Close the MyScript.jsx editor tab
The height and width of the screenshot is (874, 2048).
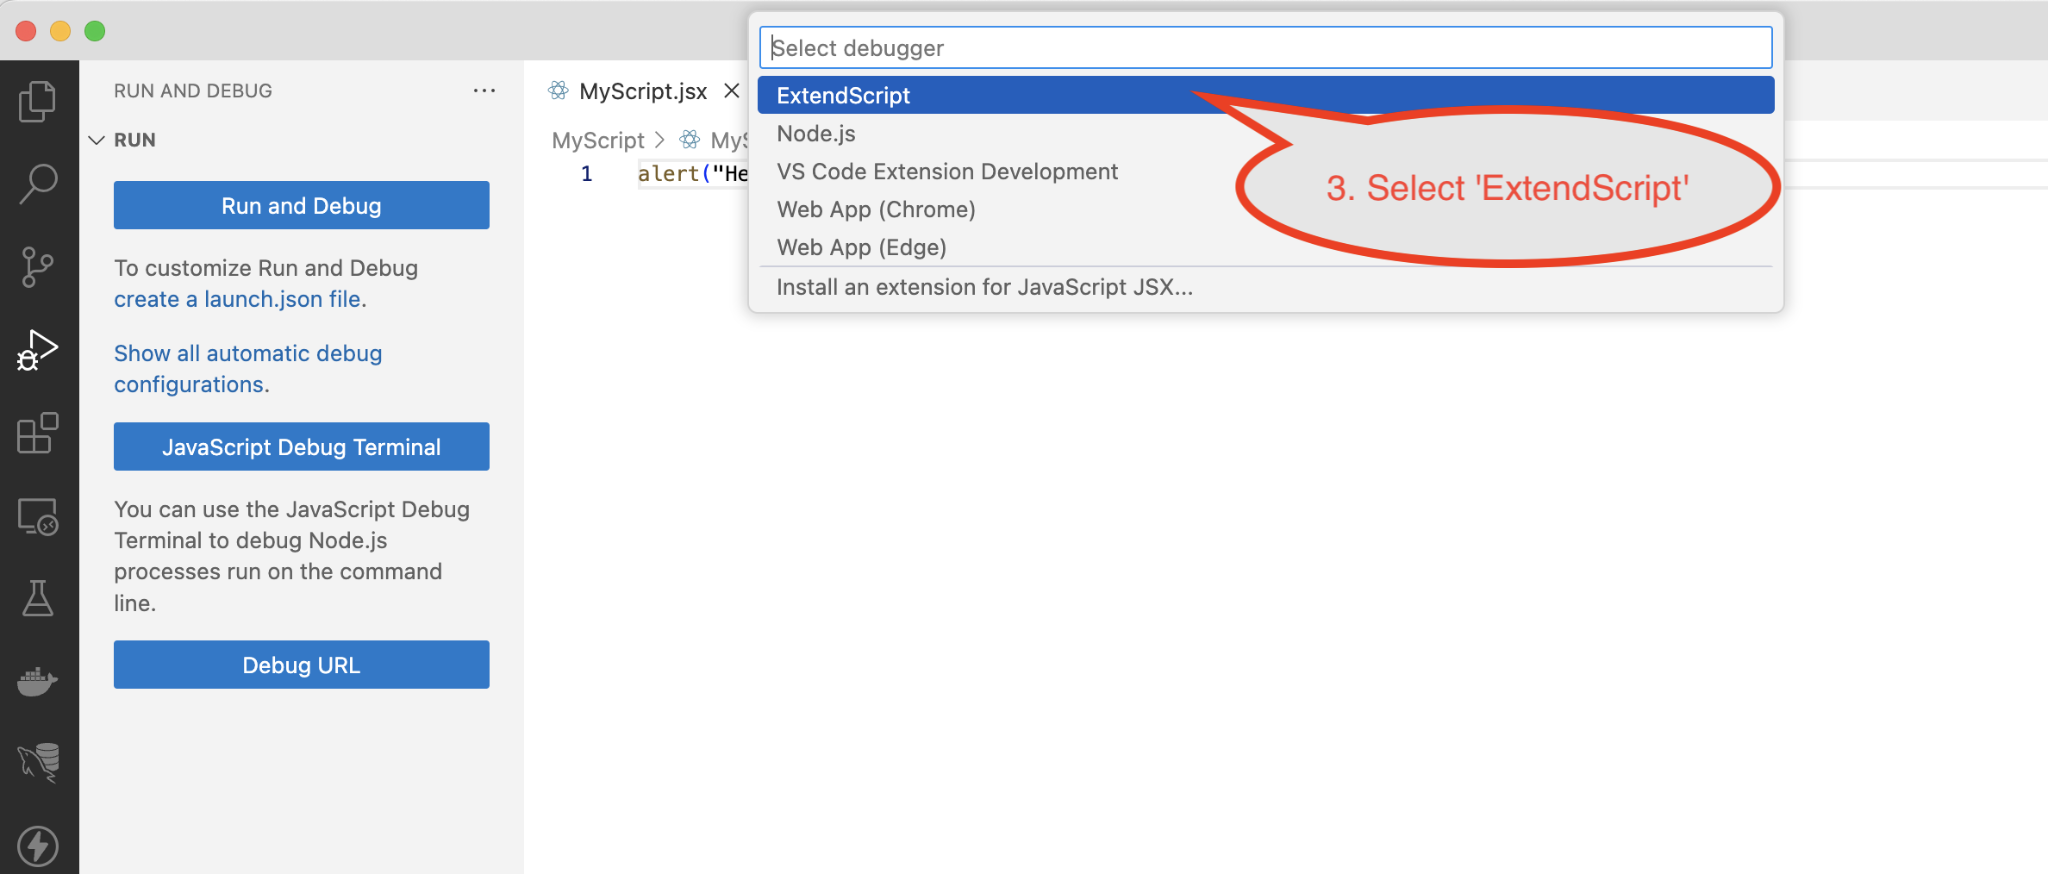pos(732,91)
